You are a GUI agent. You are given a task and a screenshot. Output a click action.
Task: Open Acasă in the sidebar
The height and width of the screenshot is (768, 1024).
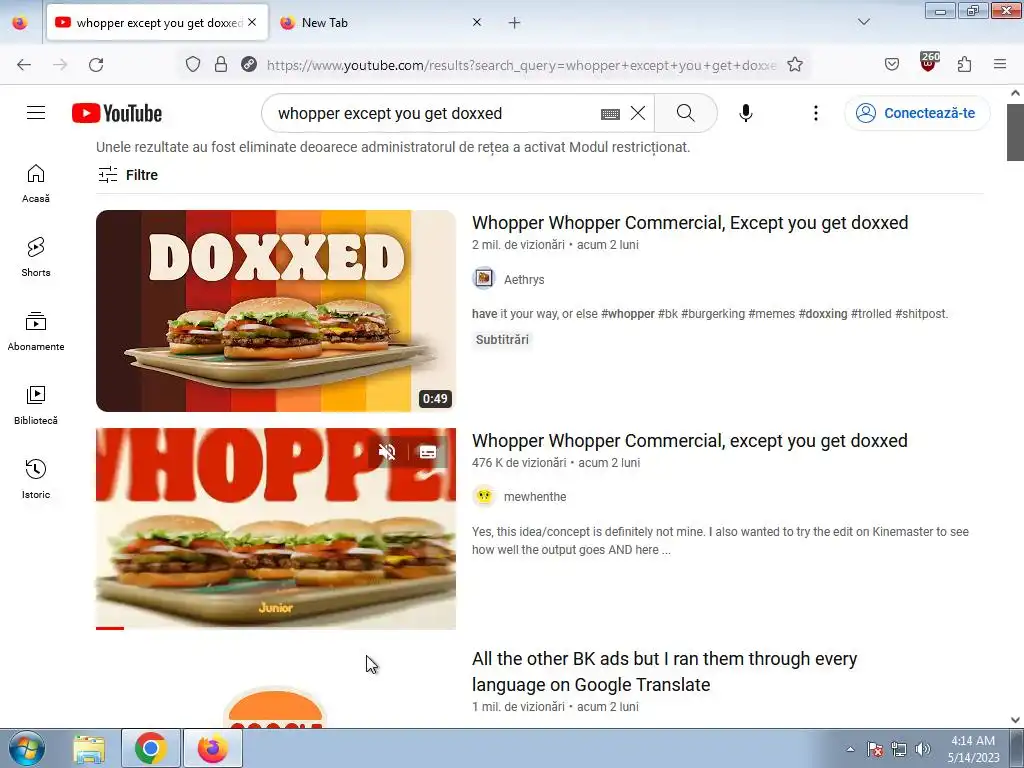36,184
